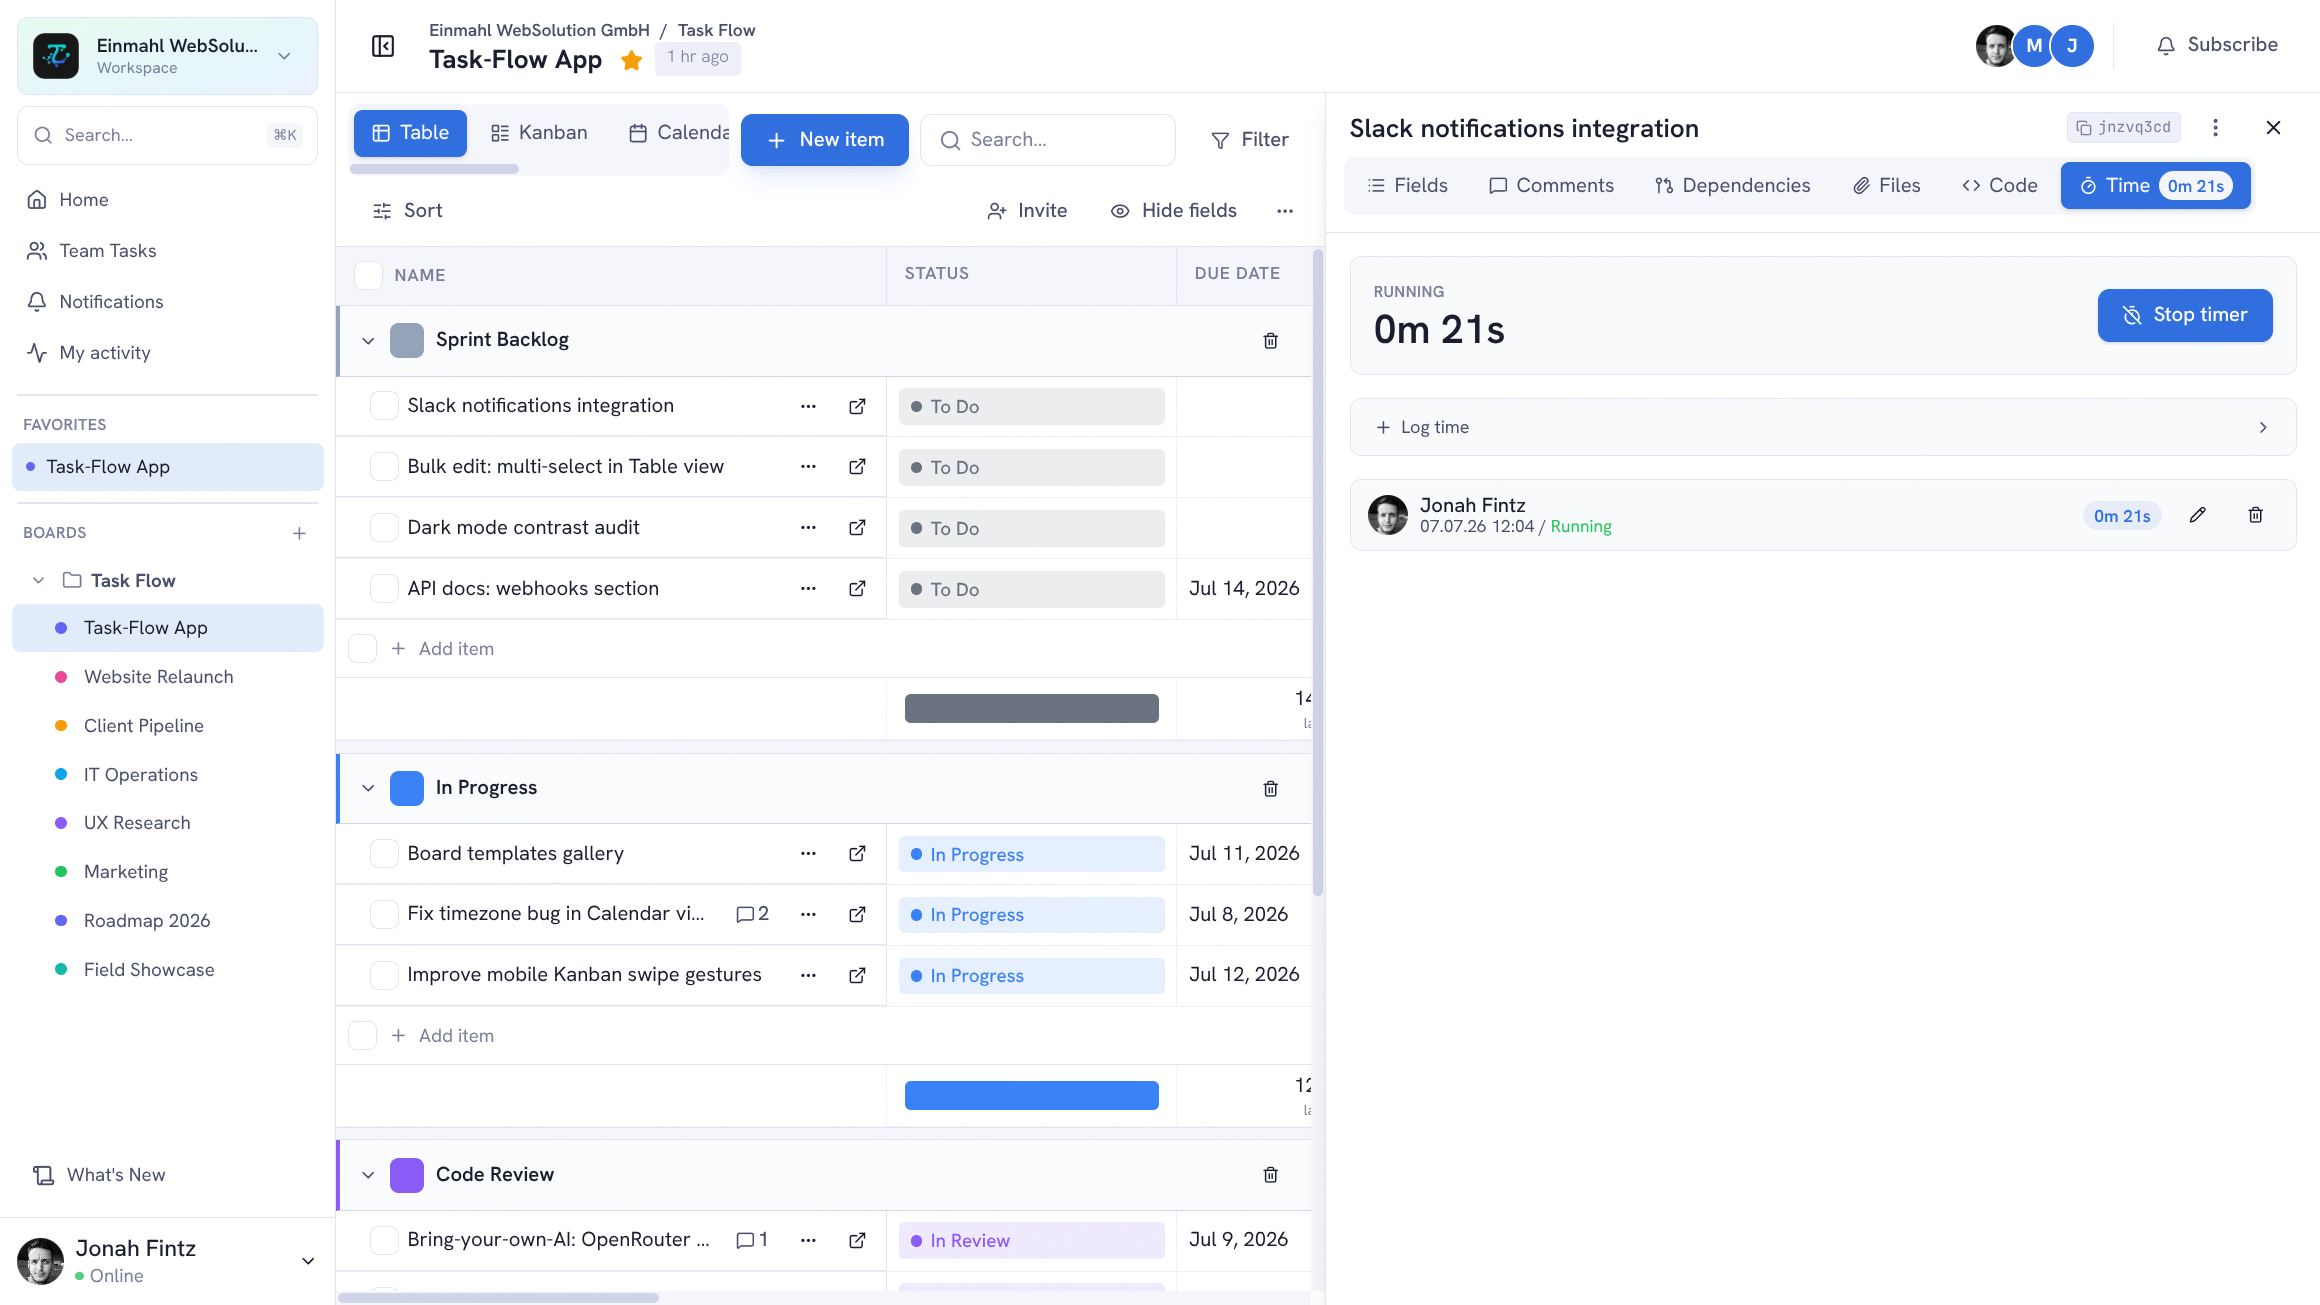
Task: Switch to the Kanban view tab
Action: [539, 133]
